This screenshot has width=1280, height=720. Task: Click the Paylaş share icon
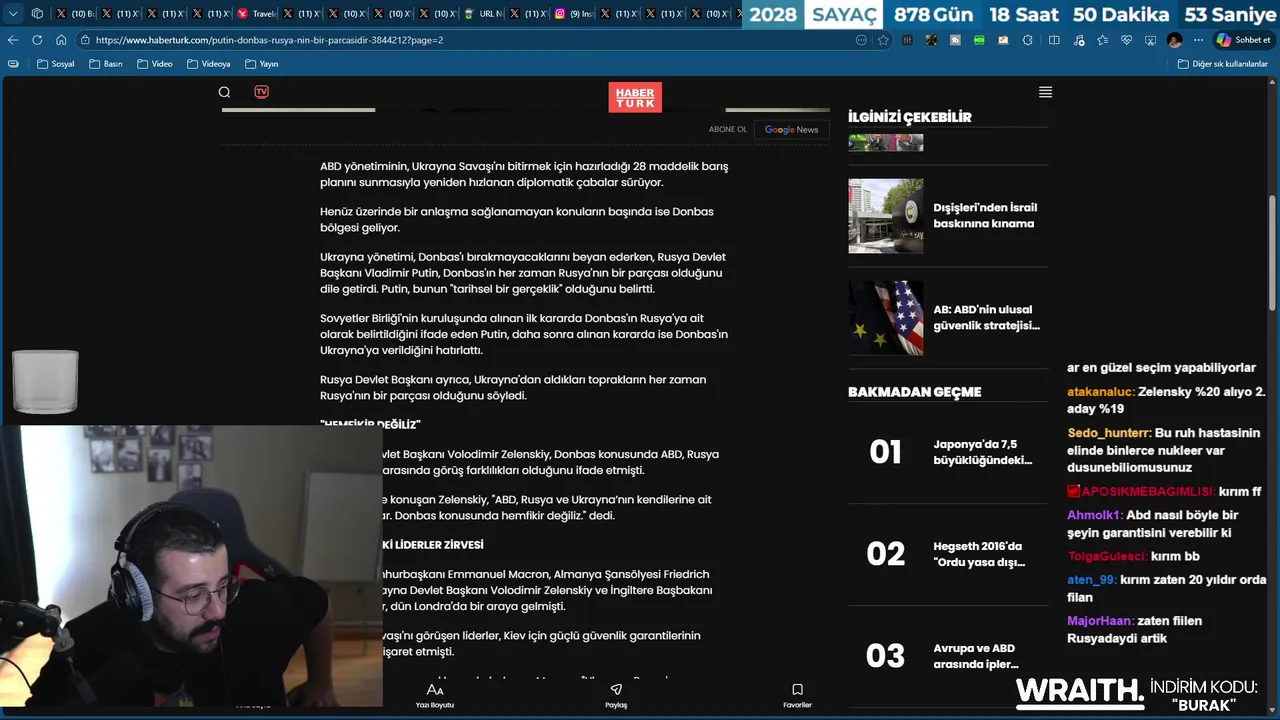tap(616, 690)
